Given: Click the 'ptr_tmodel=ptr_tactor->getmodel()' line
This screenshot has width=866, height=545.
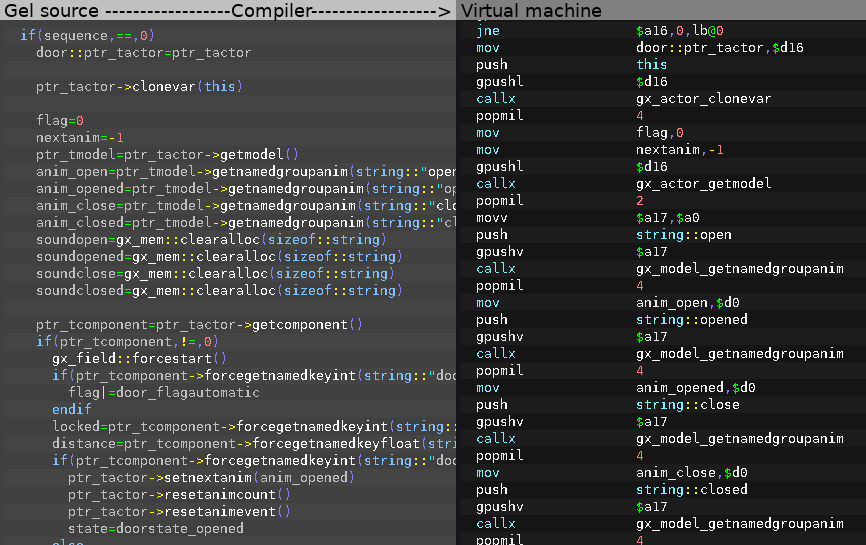Looking at the screenshot, I should click(x=167, y=155).
